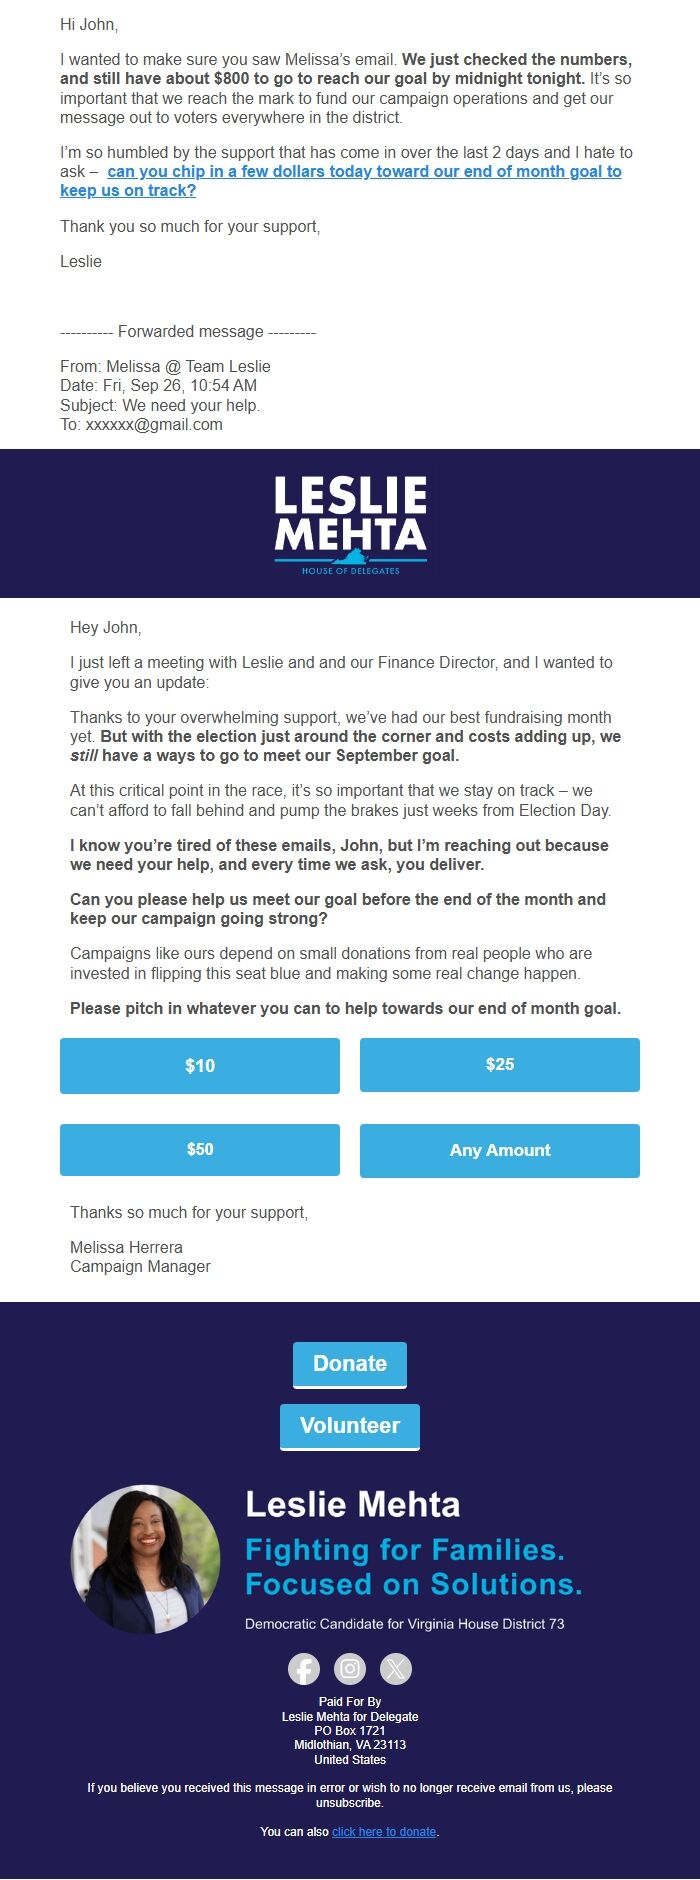Viewport: 700px width, 1880px height.
Task: Click the "Fighting for Families" tagline
Action: (x=405, y=1550)
